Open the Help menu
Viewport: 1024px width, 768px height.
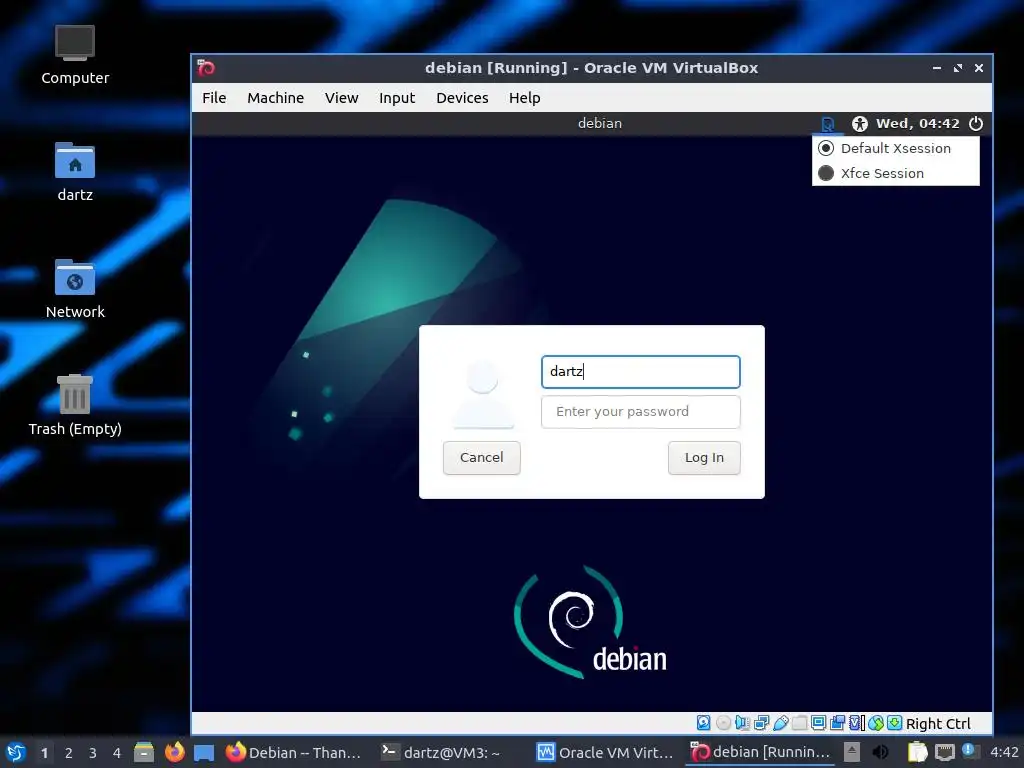coord(524,98)
